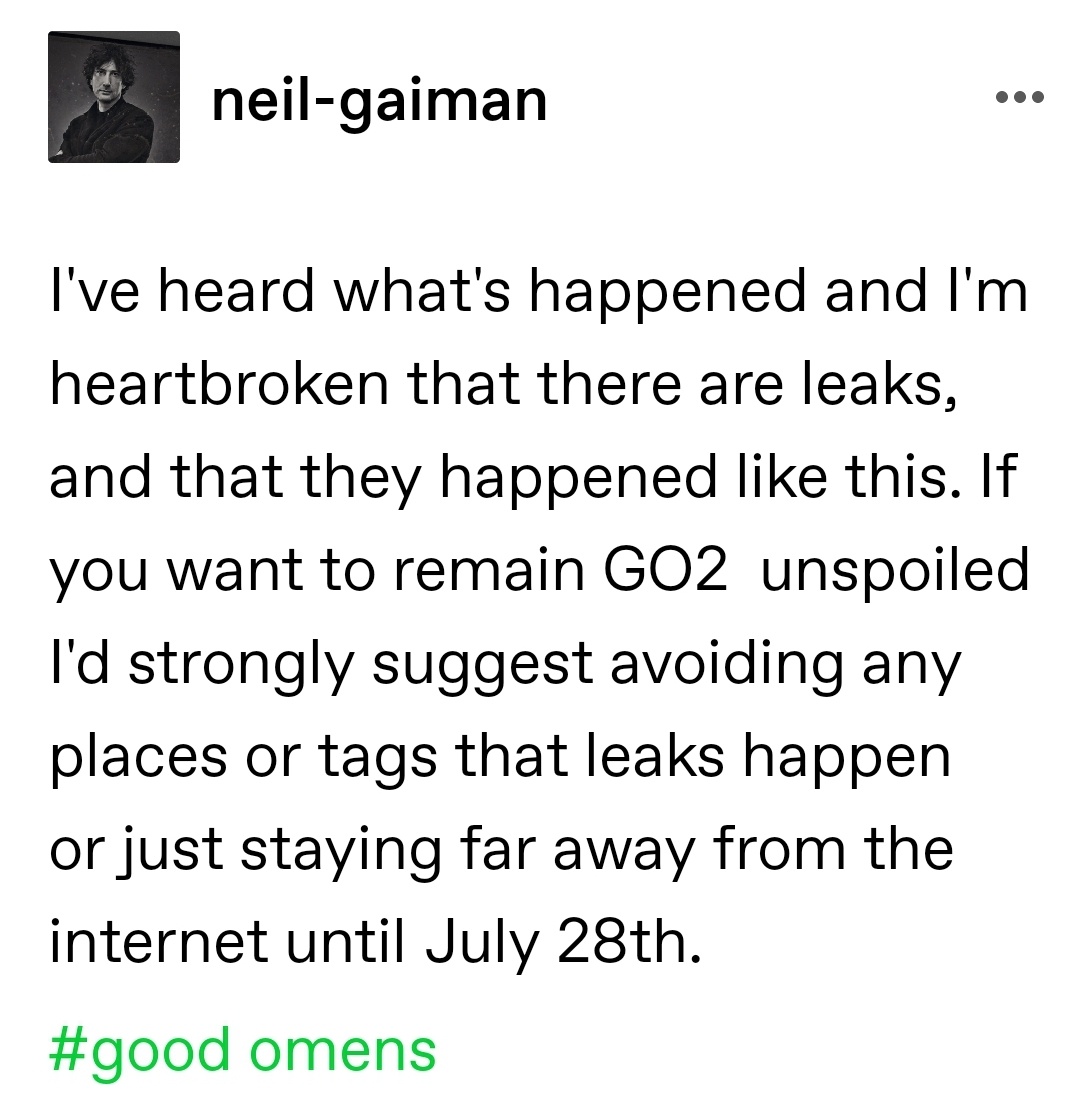This screenshot has height=1114, width=1080.
Task: Click the neil-gaiman profile avatar
Action: click(x=114, y=97)
